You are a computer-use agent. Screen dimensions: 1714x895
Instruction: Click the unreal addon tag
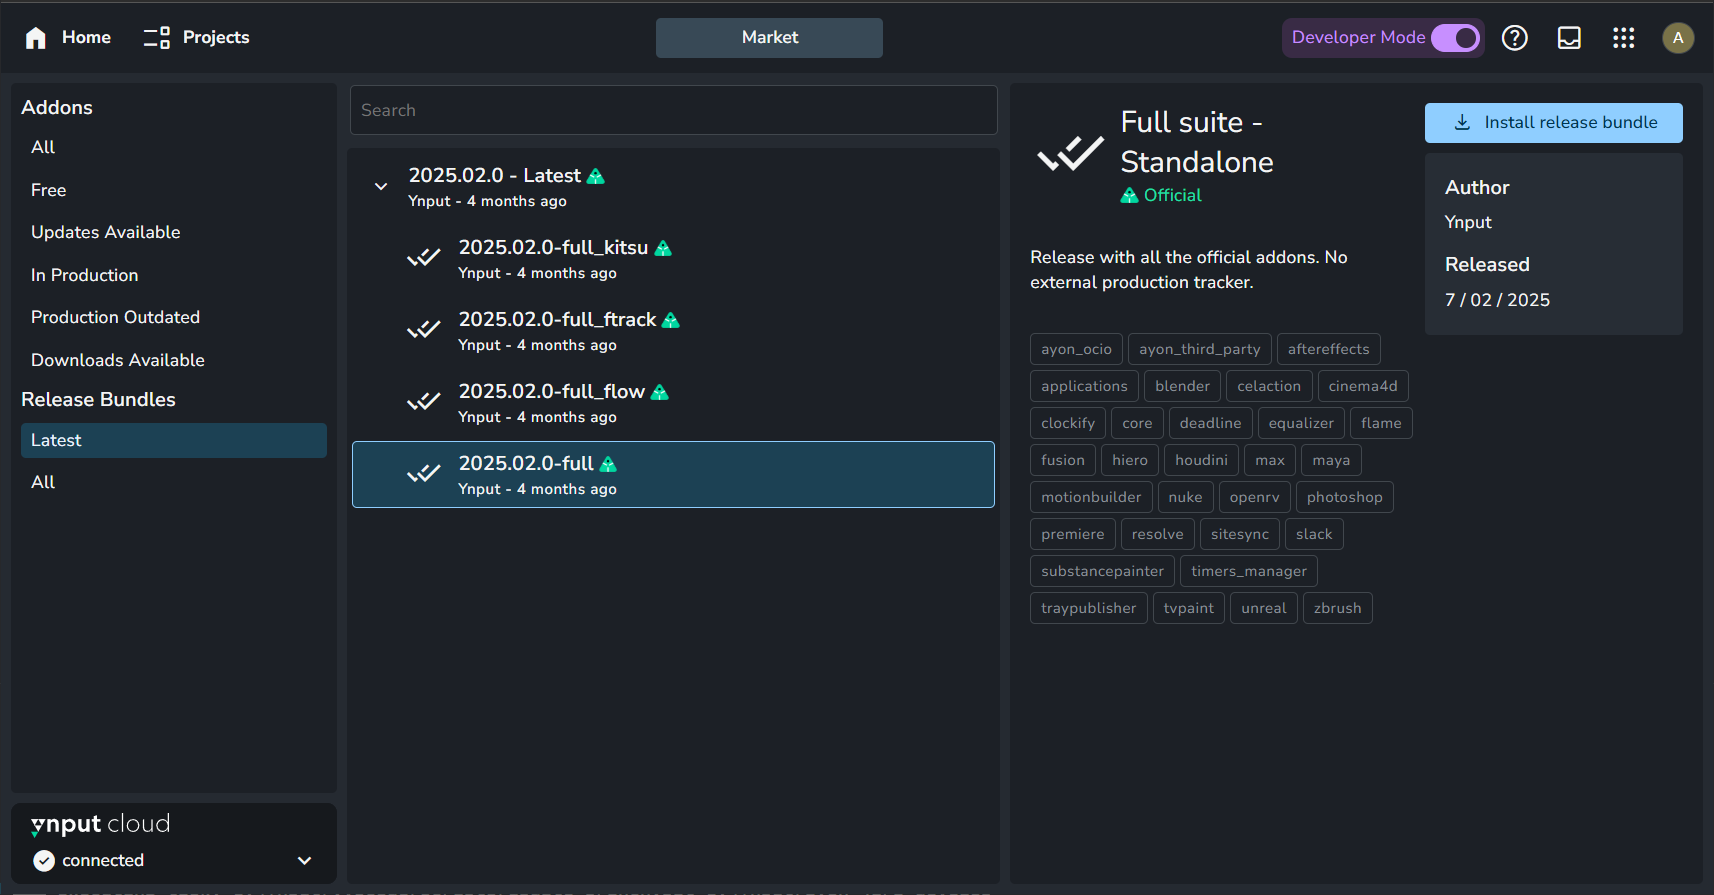point(1264,608)
